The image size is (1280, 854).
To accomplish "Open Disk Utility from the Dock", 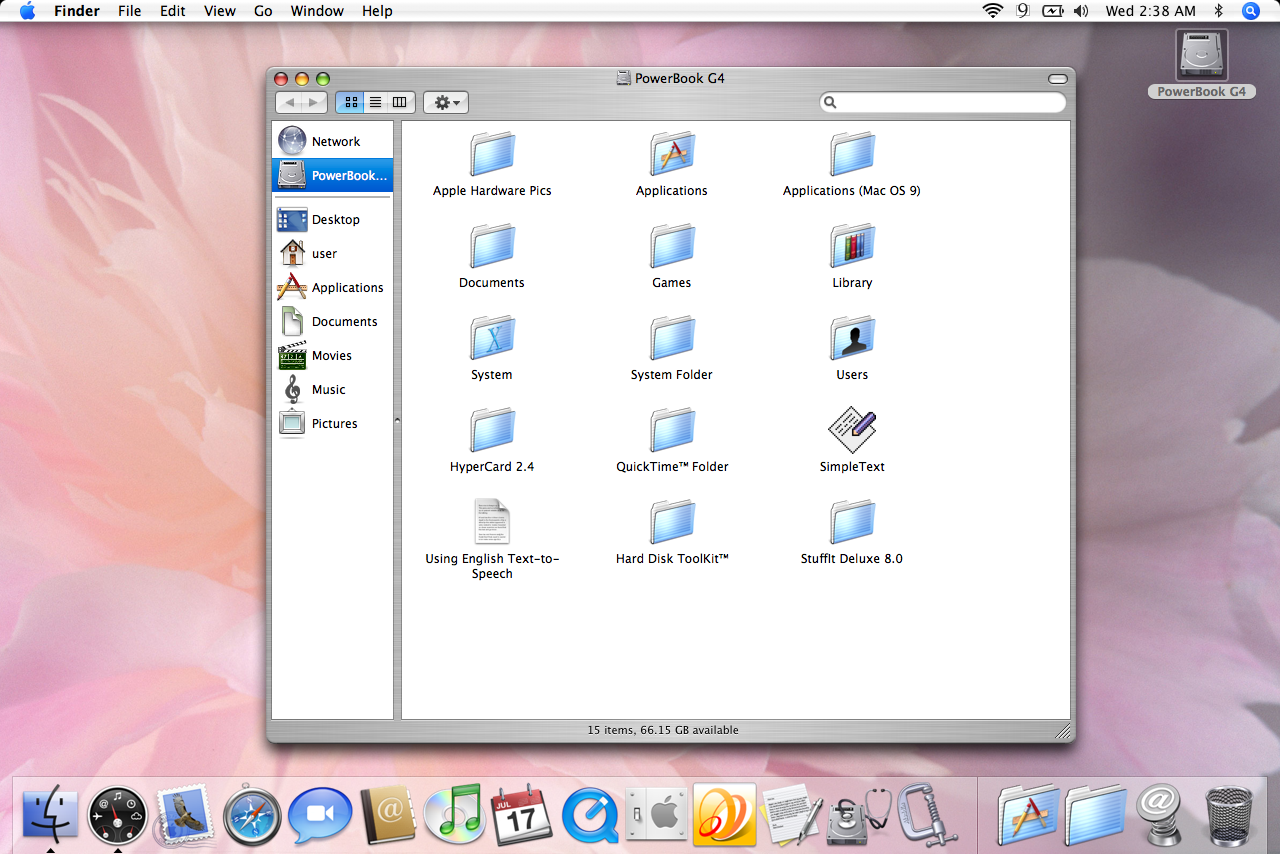I will (x=858, y=815).
